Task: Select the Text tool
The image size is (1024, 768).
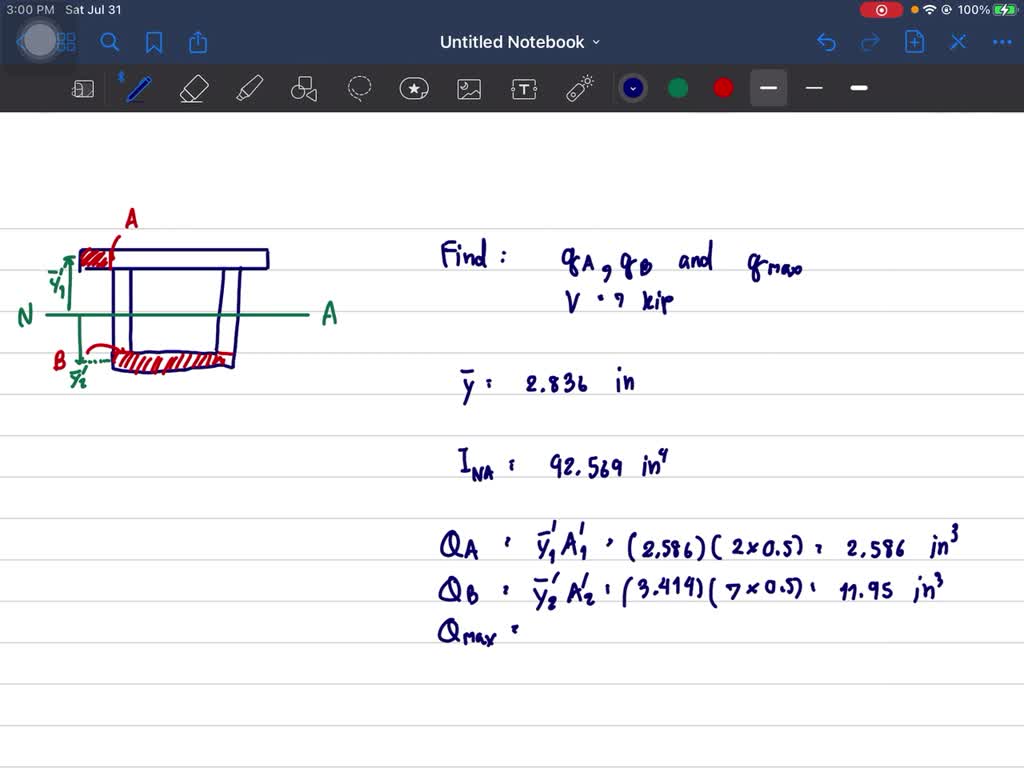Action: click(x=524, y=88)
